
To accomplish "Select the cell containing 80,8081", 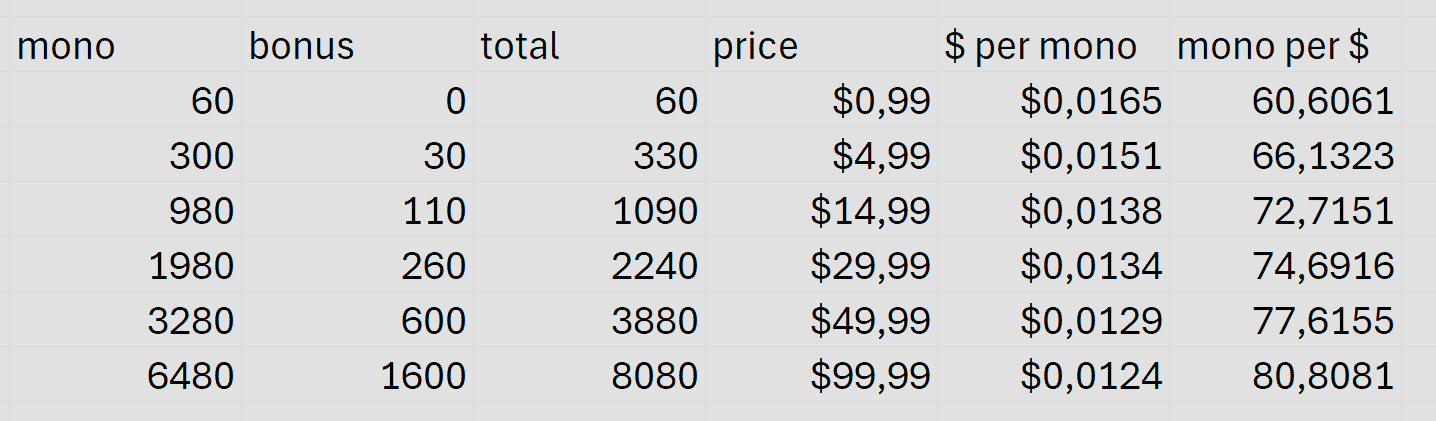I will (x=1285, y=376).
